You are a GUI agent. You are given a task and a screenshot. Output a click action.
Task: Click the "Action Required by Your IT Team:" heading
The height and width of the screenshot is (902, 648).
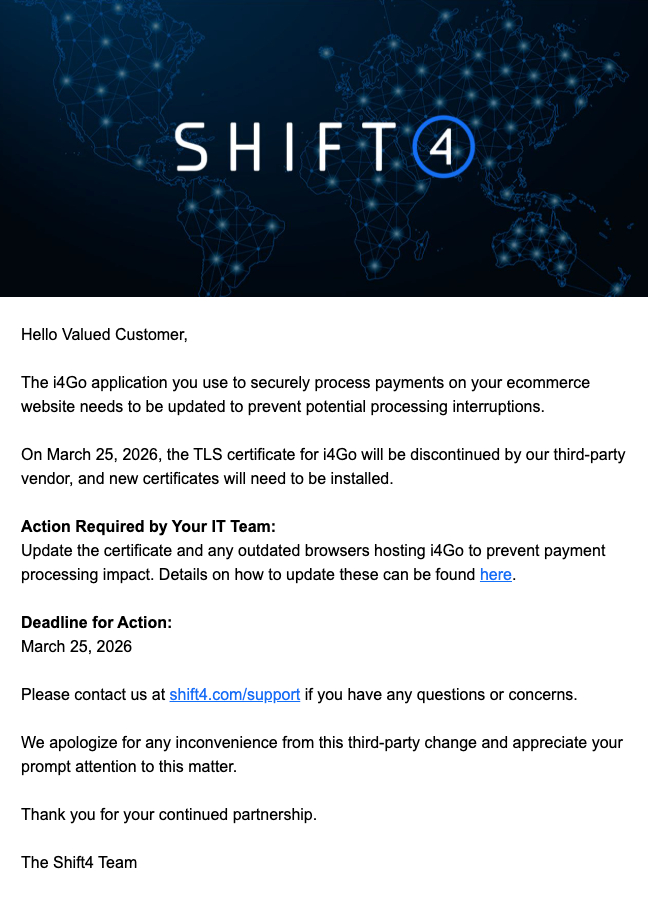point(148,527)
